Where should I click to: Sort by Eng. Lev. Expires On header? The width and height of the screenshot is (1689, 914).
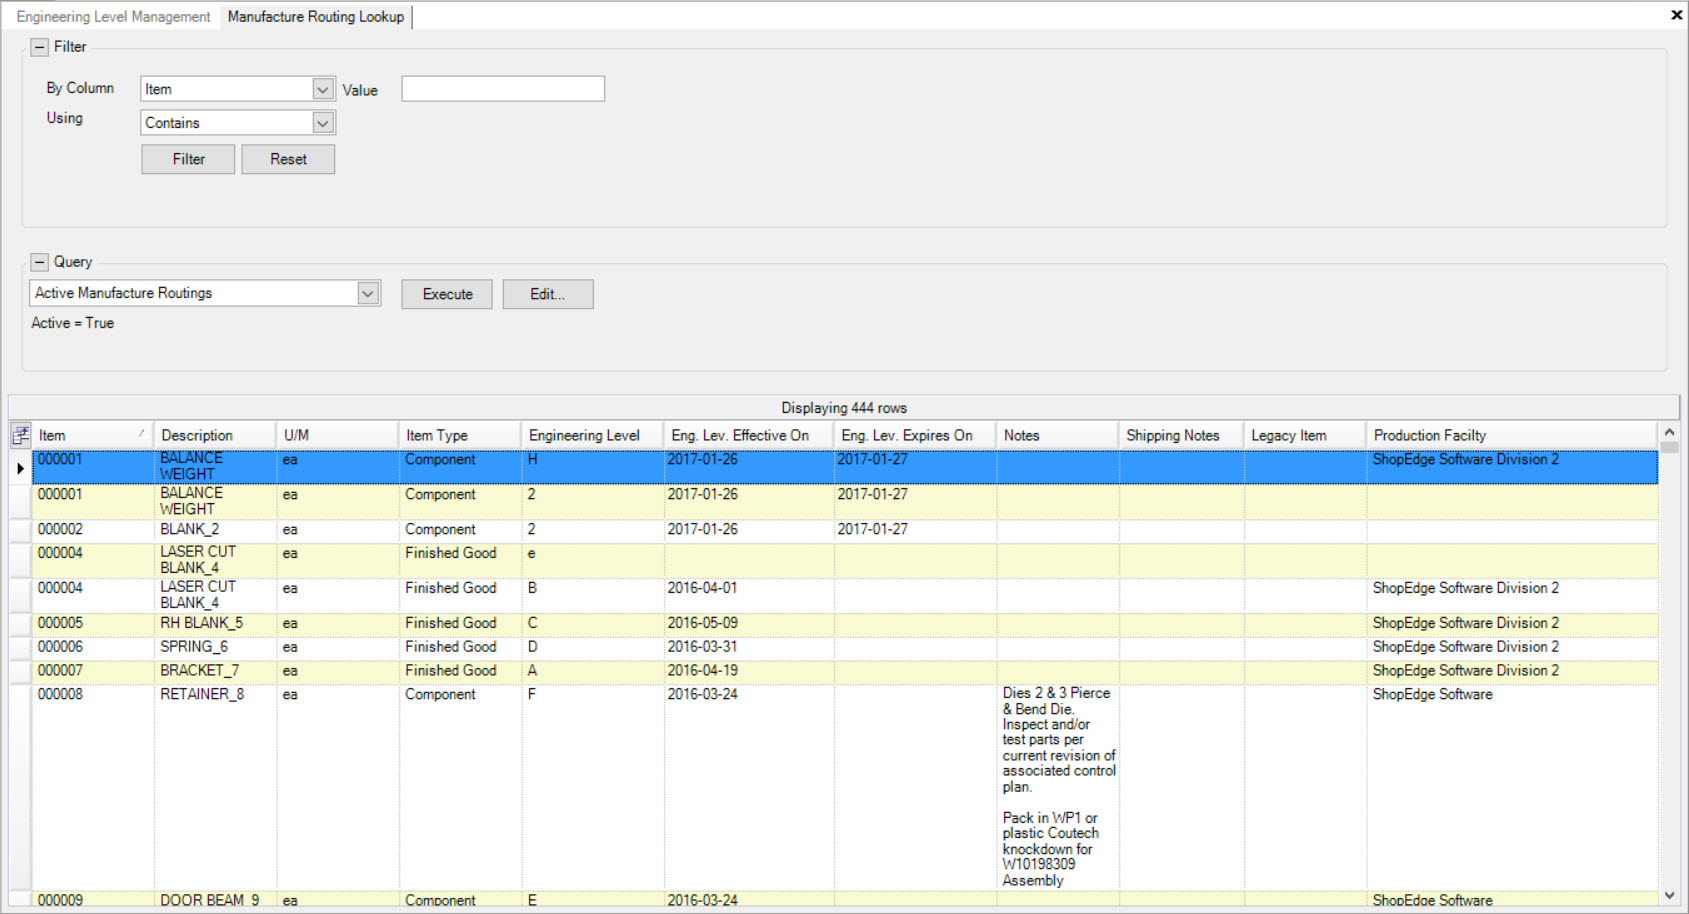point(915,435)
